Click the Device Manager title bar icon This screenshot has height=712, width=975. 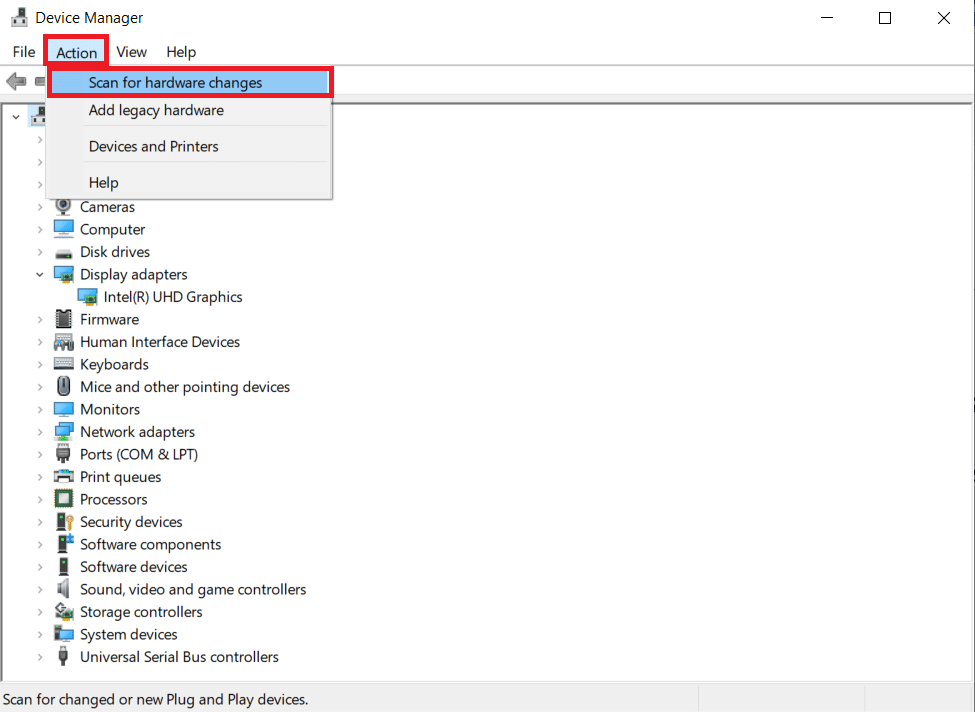point(19,17)
